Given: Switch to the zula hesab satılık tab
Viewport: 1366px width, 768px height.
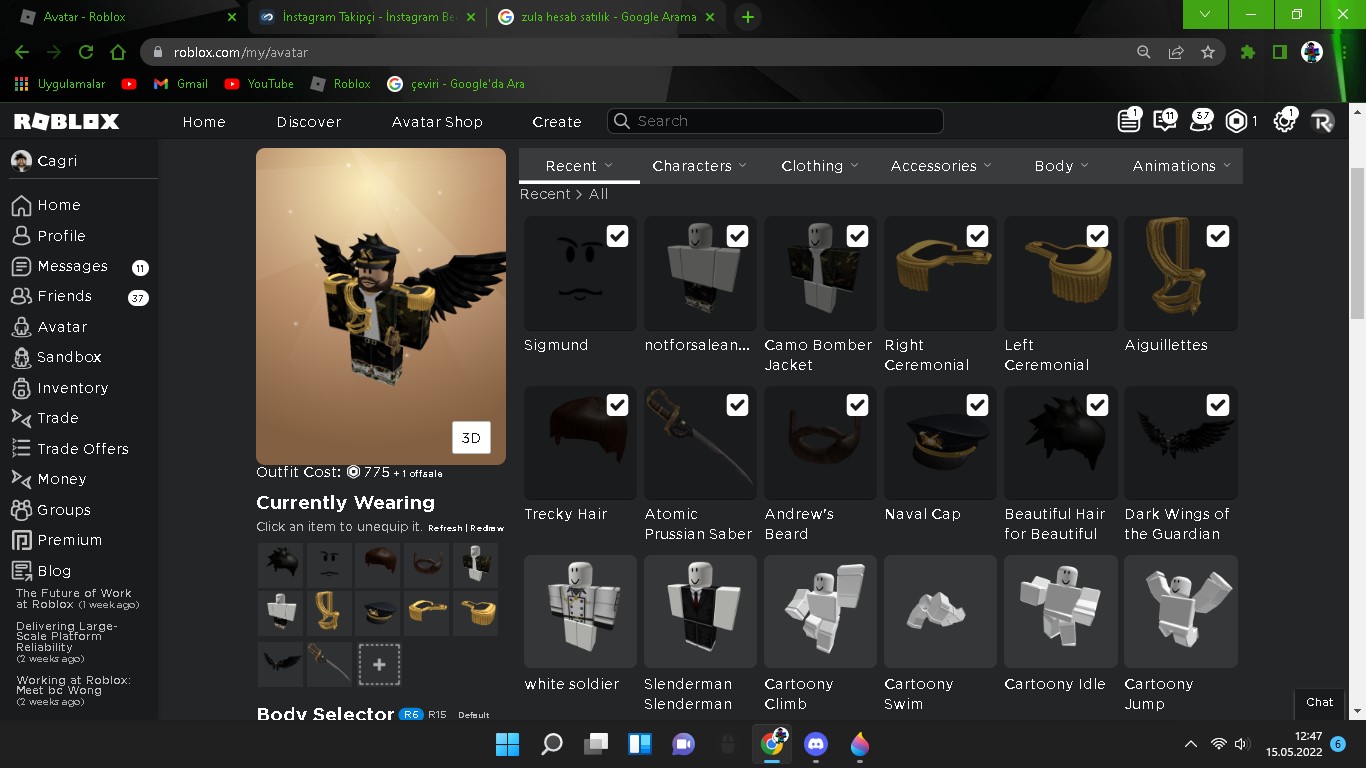Looking at the screenshot, I should tap(606, 17).
